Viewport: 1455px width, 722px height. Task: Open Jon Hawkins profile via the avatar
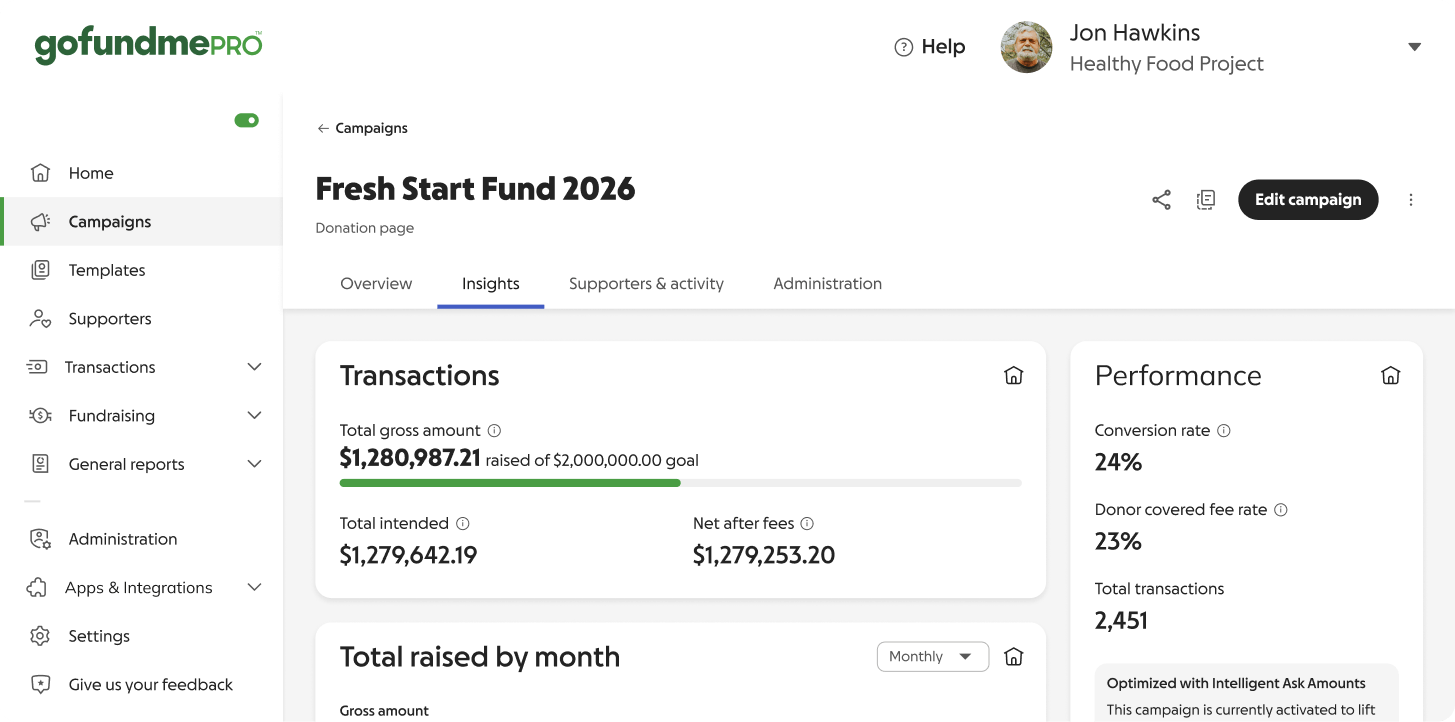coord(1026,46)
